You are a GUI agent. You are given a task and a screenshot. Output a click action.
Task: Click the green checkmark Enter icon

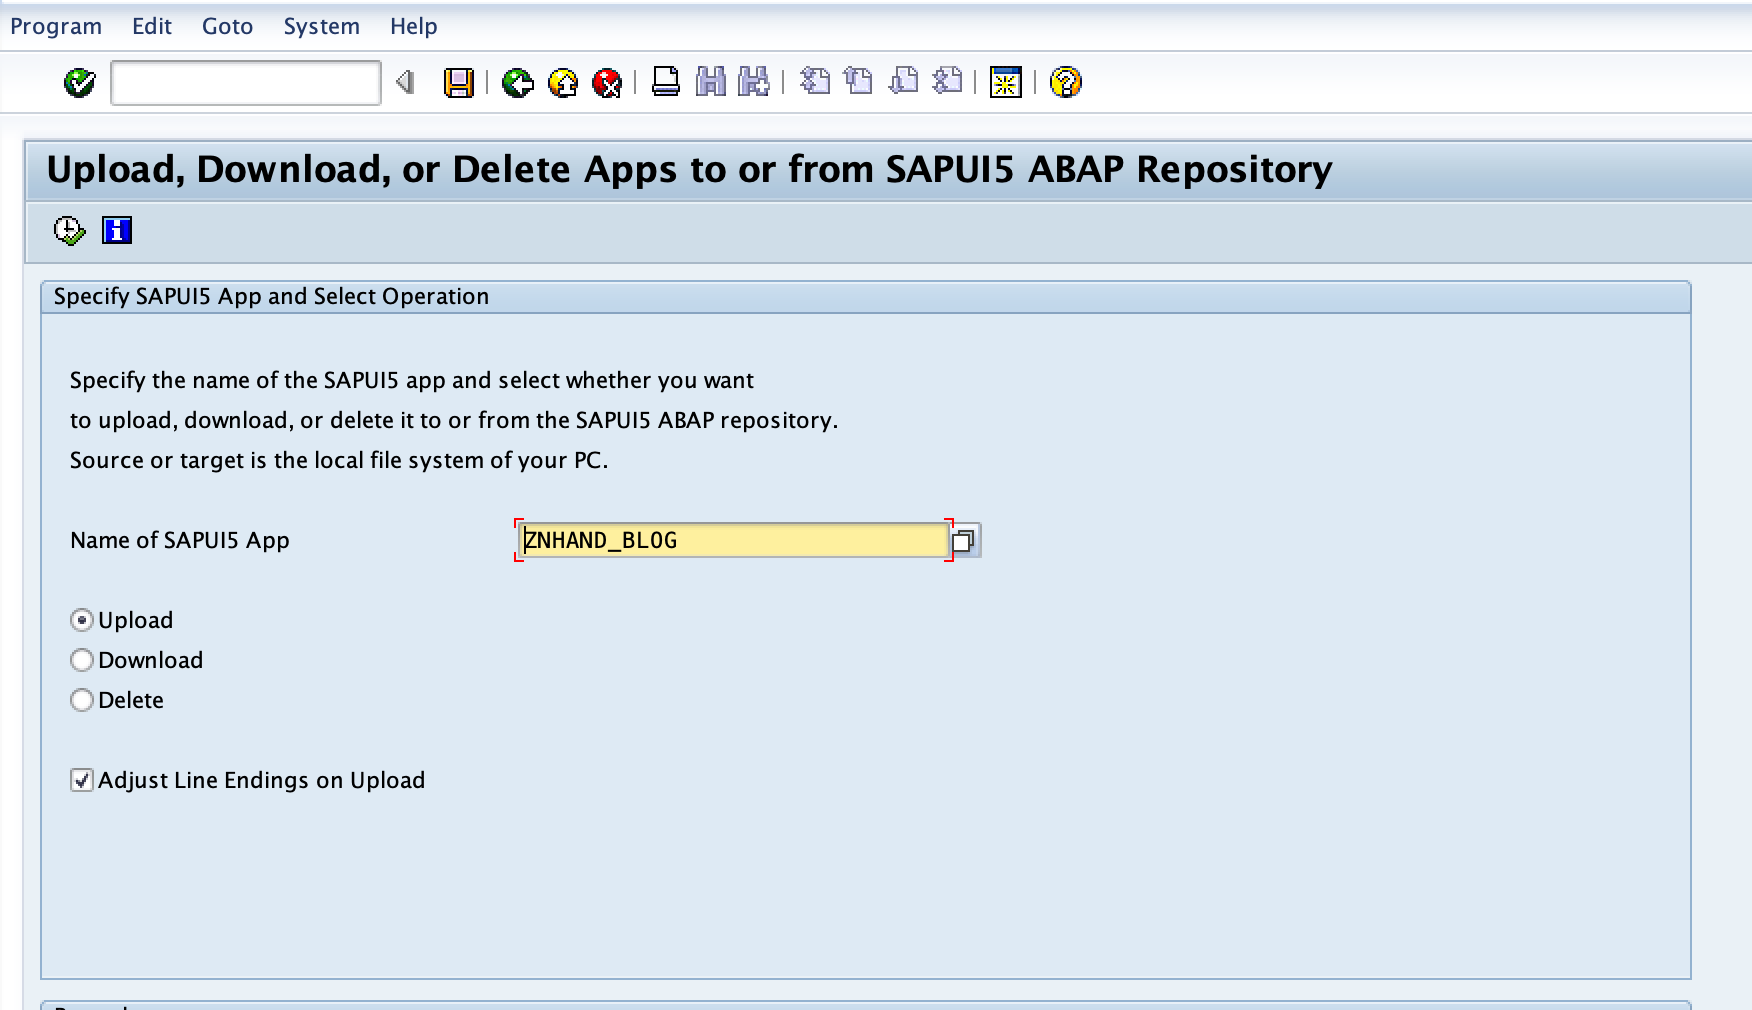point(79,82)
